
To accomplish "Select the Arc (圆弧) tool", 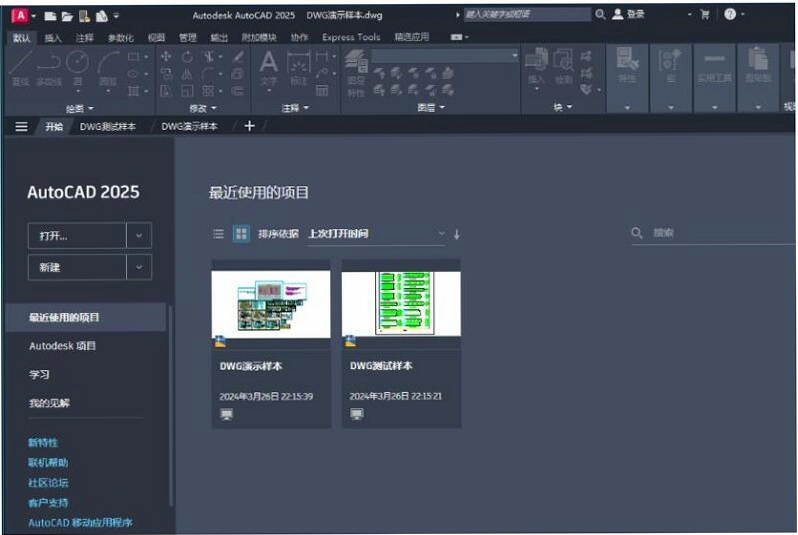I will point(108,69).
